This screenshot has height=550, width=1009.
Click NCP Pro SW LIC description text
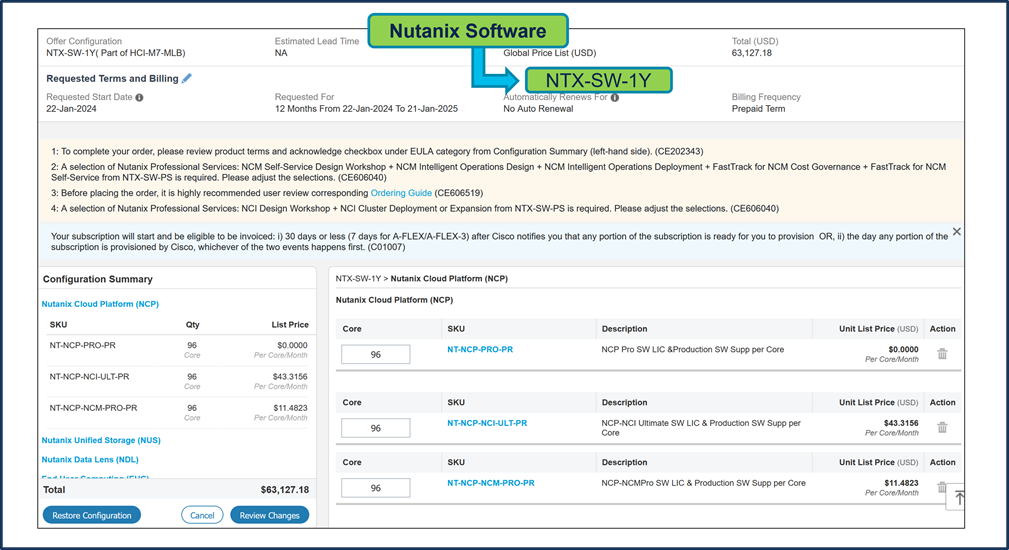click(x=692, y=350)
